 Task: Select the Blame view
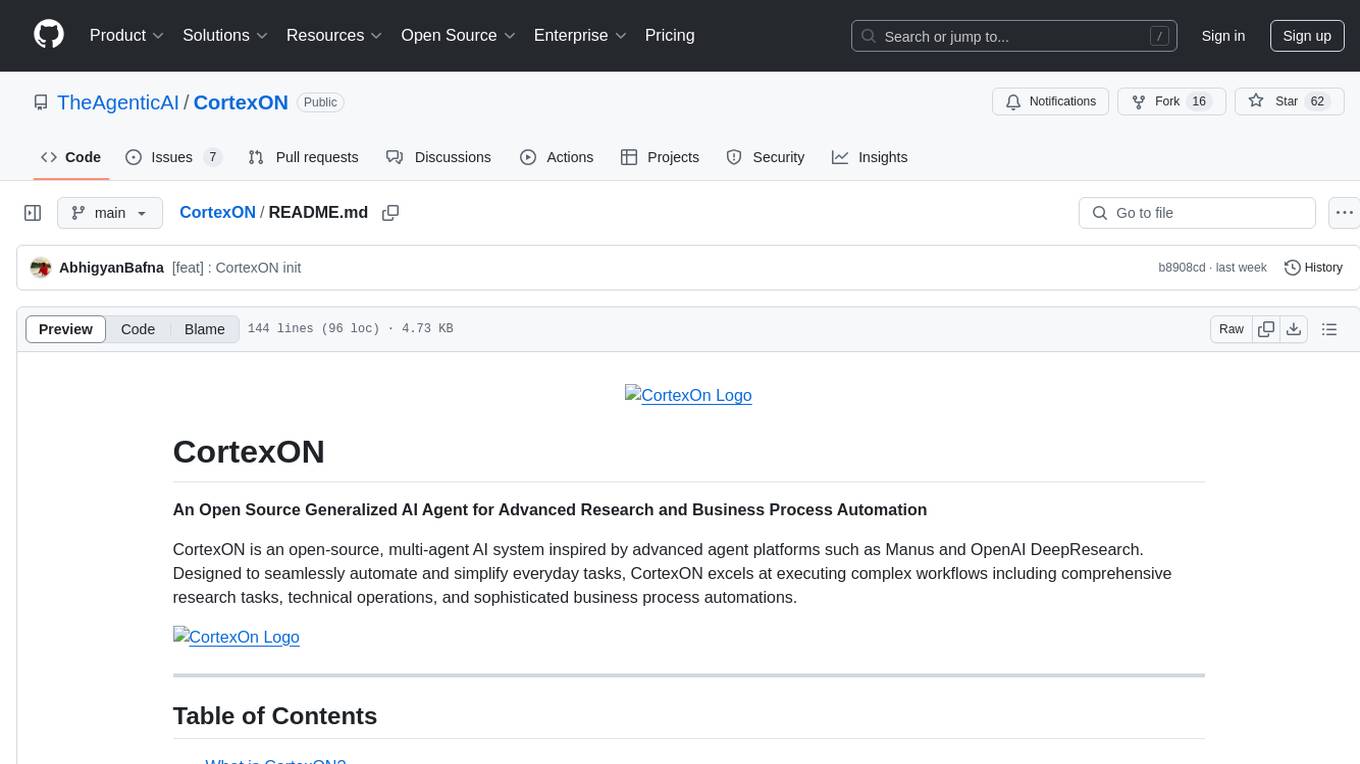tap(204, 329)
